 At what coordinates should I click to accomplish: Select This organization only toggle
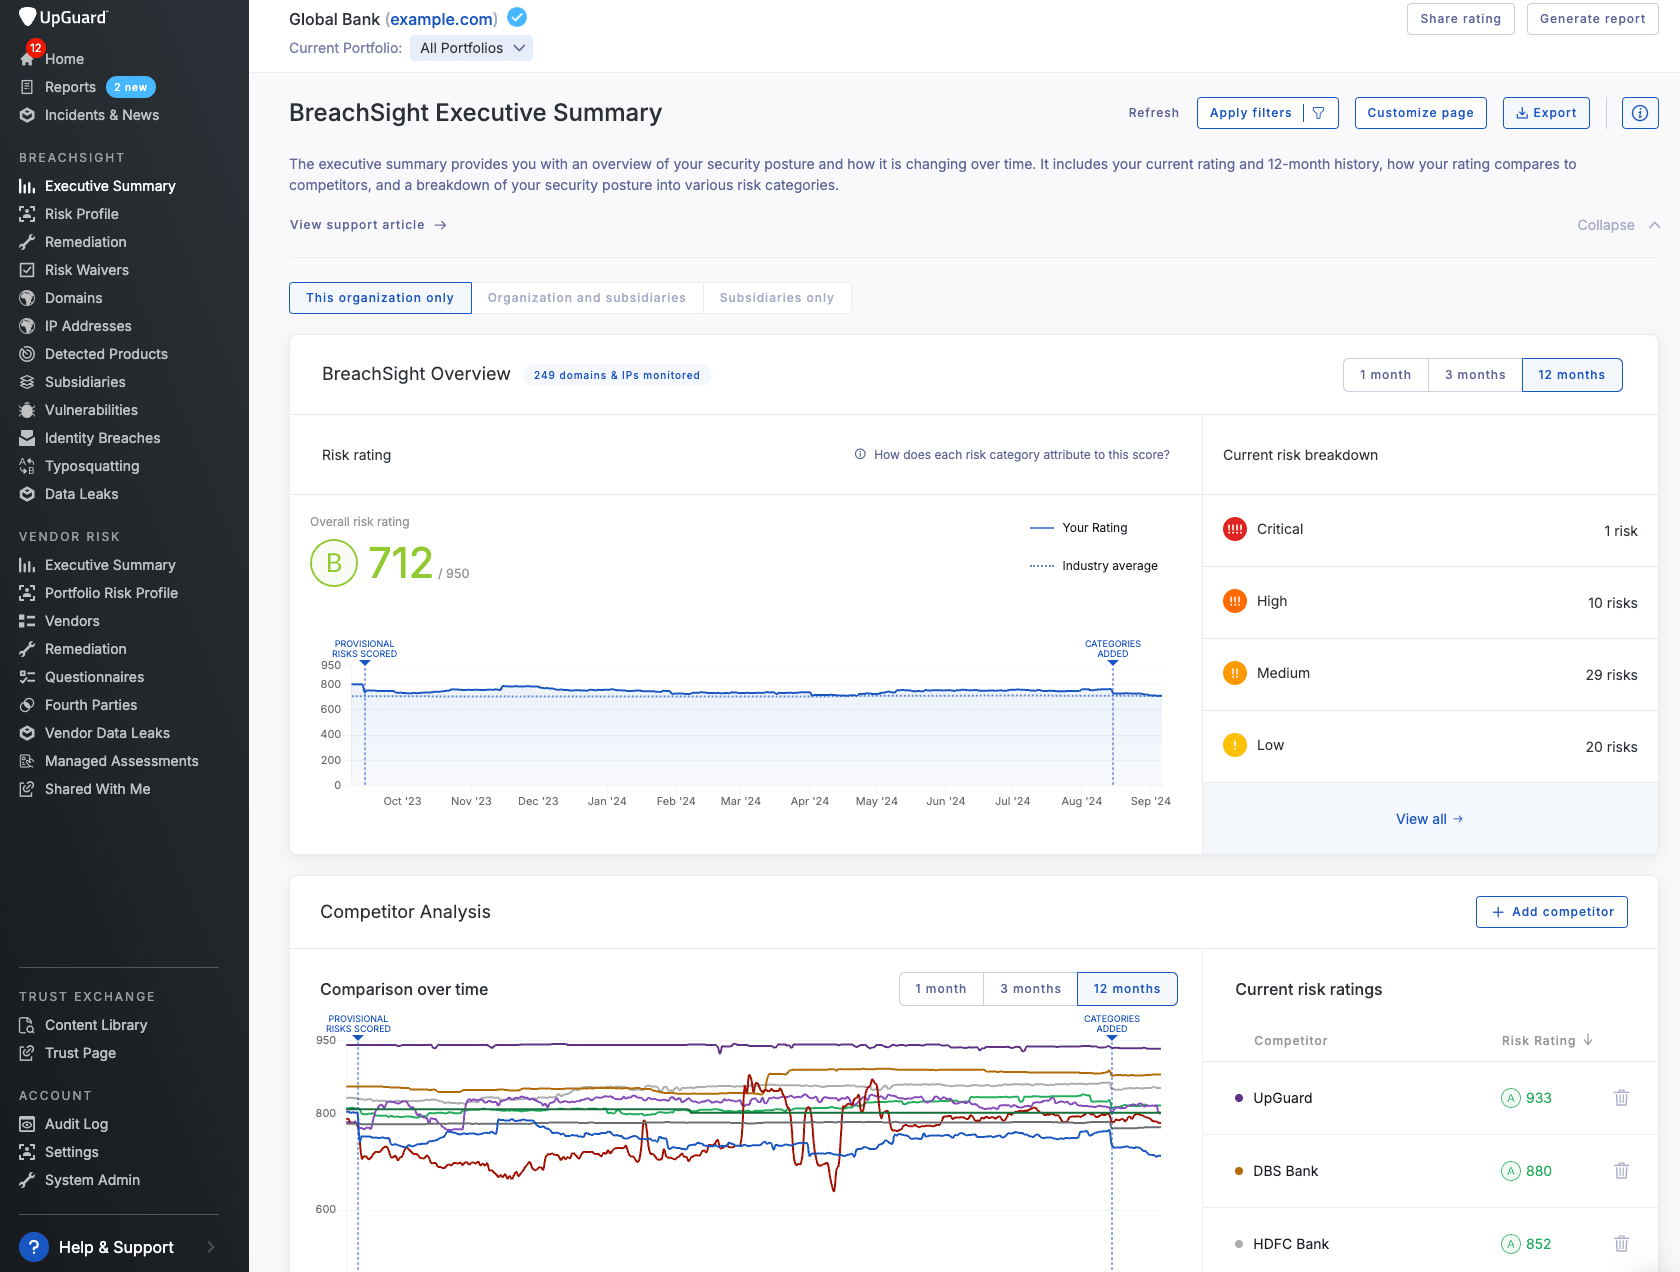point(380,298)
